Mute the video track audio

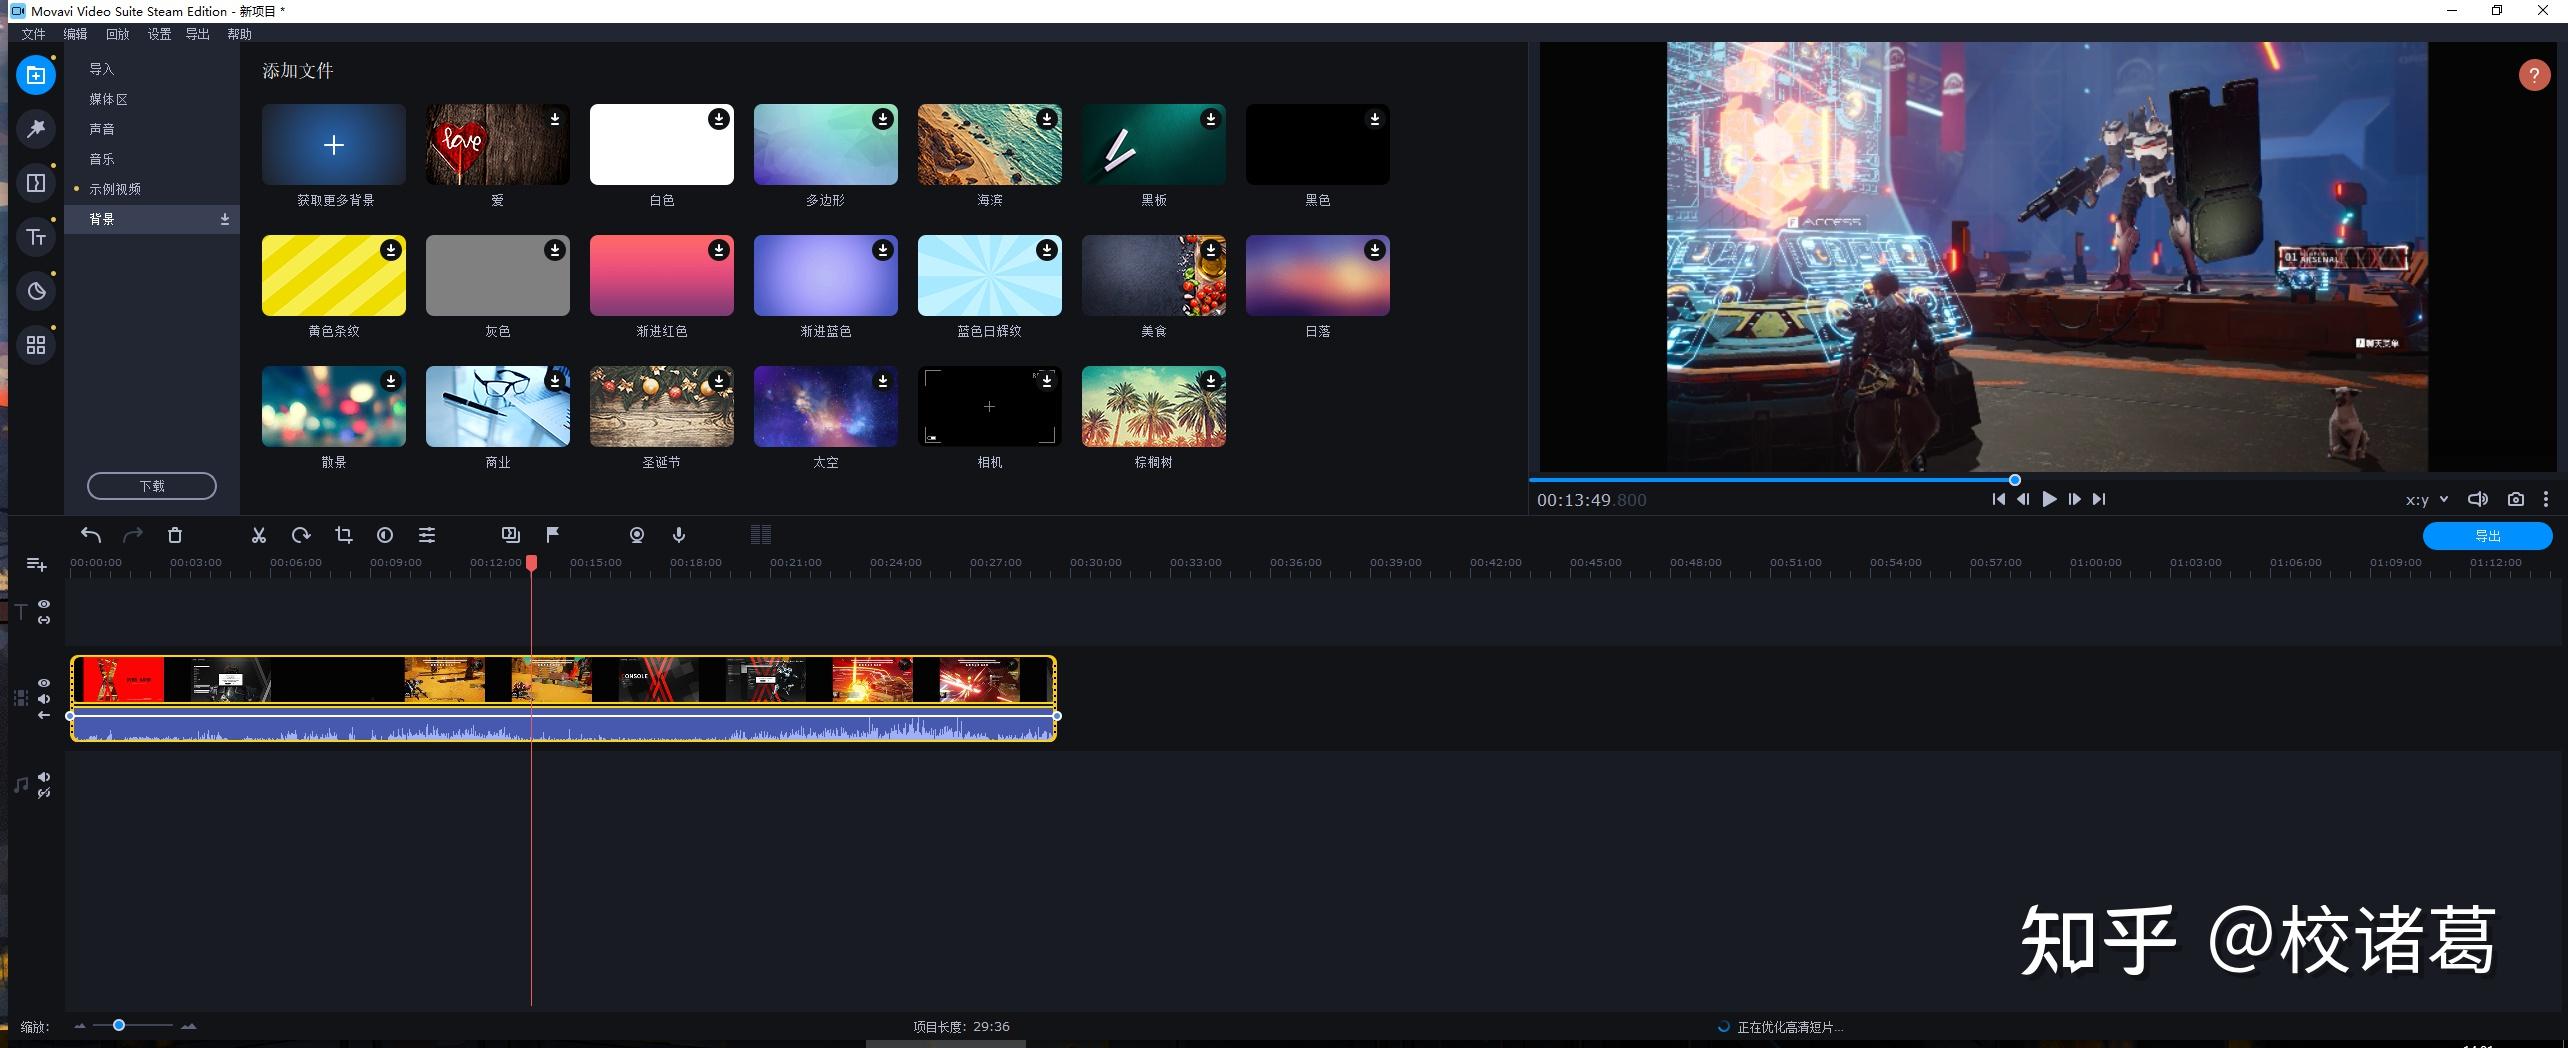click(x=44, y=699)
